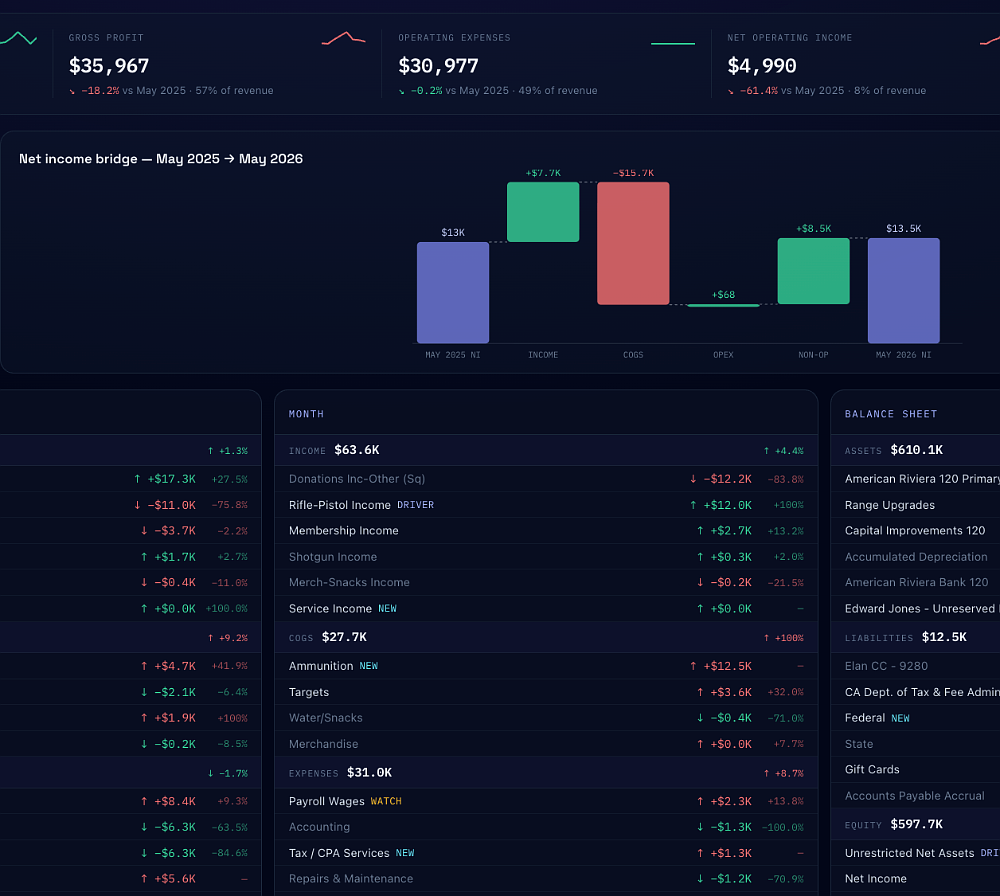Open the Donations Inc-Other (Sq) row
This screenshot has width=1000, height=896.
coord(546,479)
